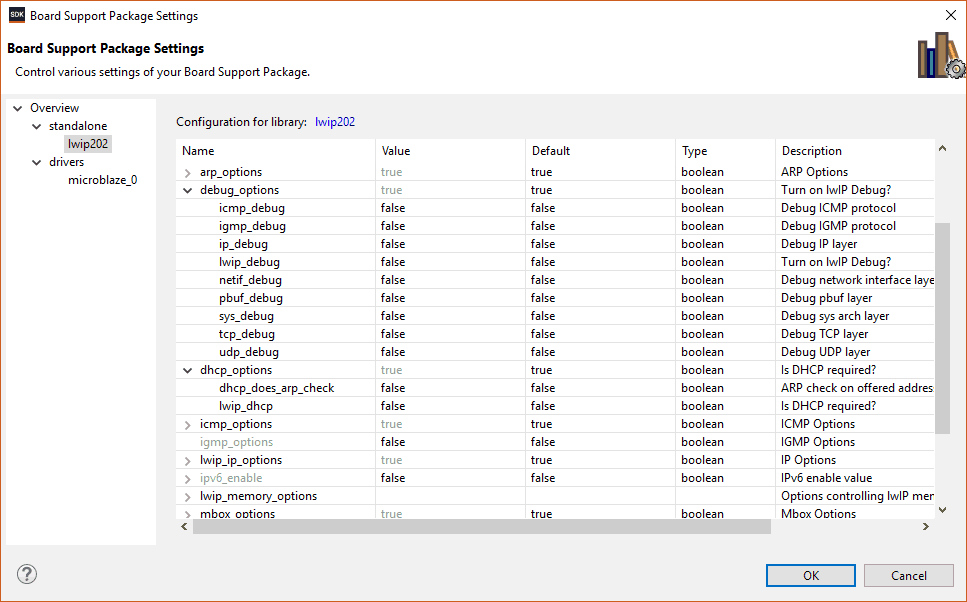Expand the icmp_options row
This screenshot has width=967, height=602.
(x=188, y=424)
